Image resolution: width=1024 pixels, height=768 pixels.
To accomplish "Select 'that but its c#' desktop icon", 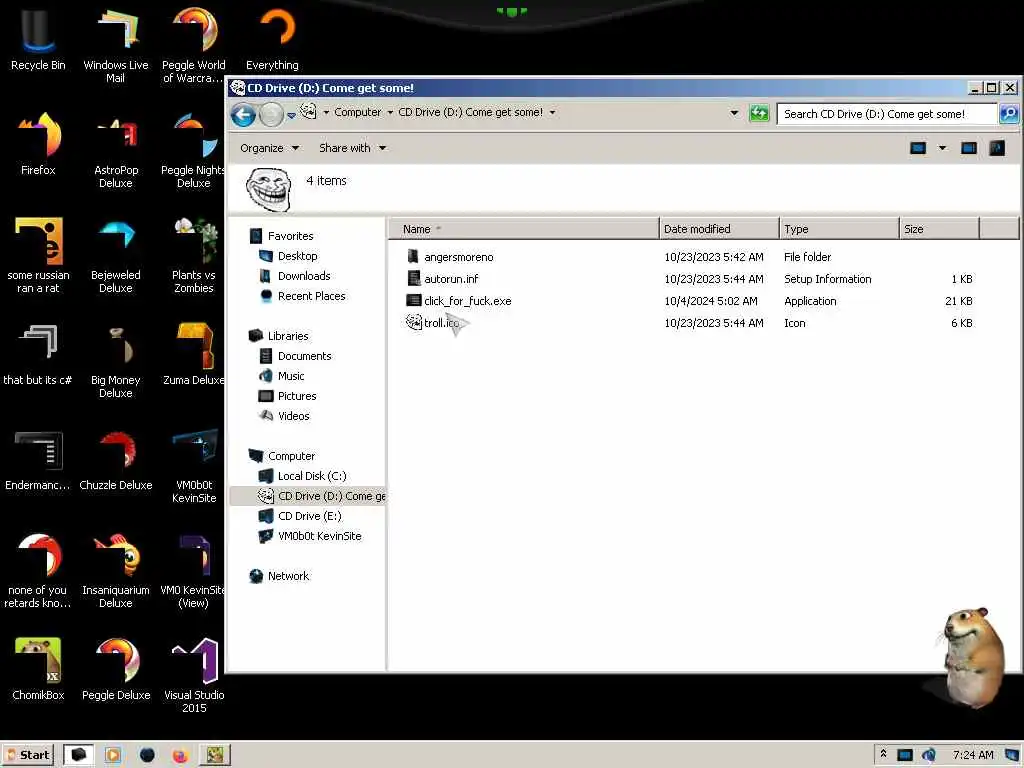I will 38,355.
